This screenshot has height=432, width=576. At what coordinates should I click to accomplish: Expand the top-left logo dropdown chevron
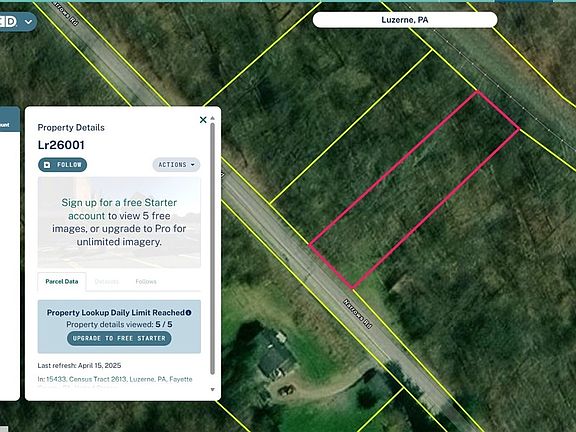(x=28, y=22)
